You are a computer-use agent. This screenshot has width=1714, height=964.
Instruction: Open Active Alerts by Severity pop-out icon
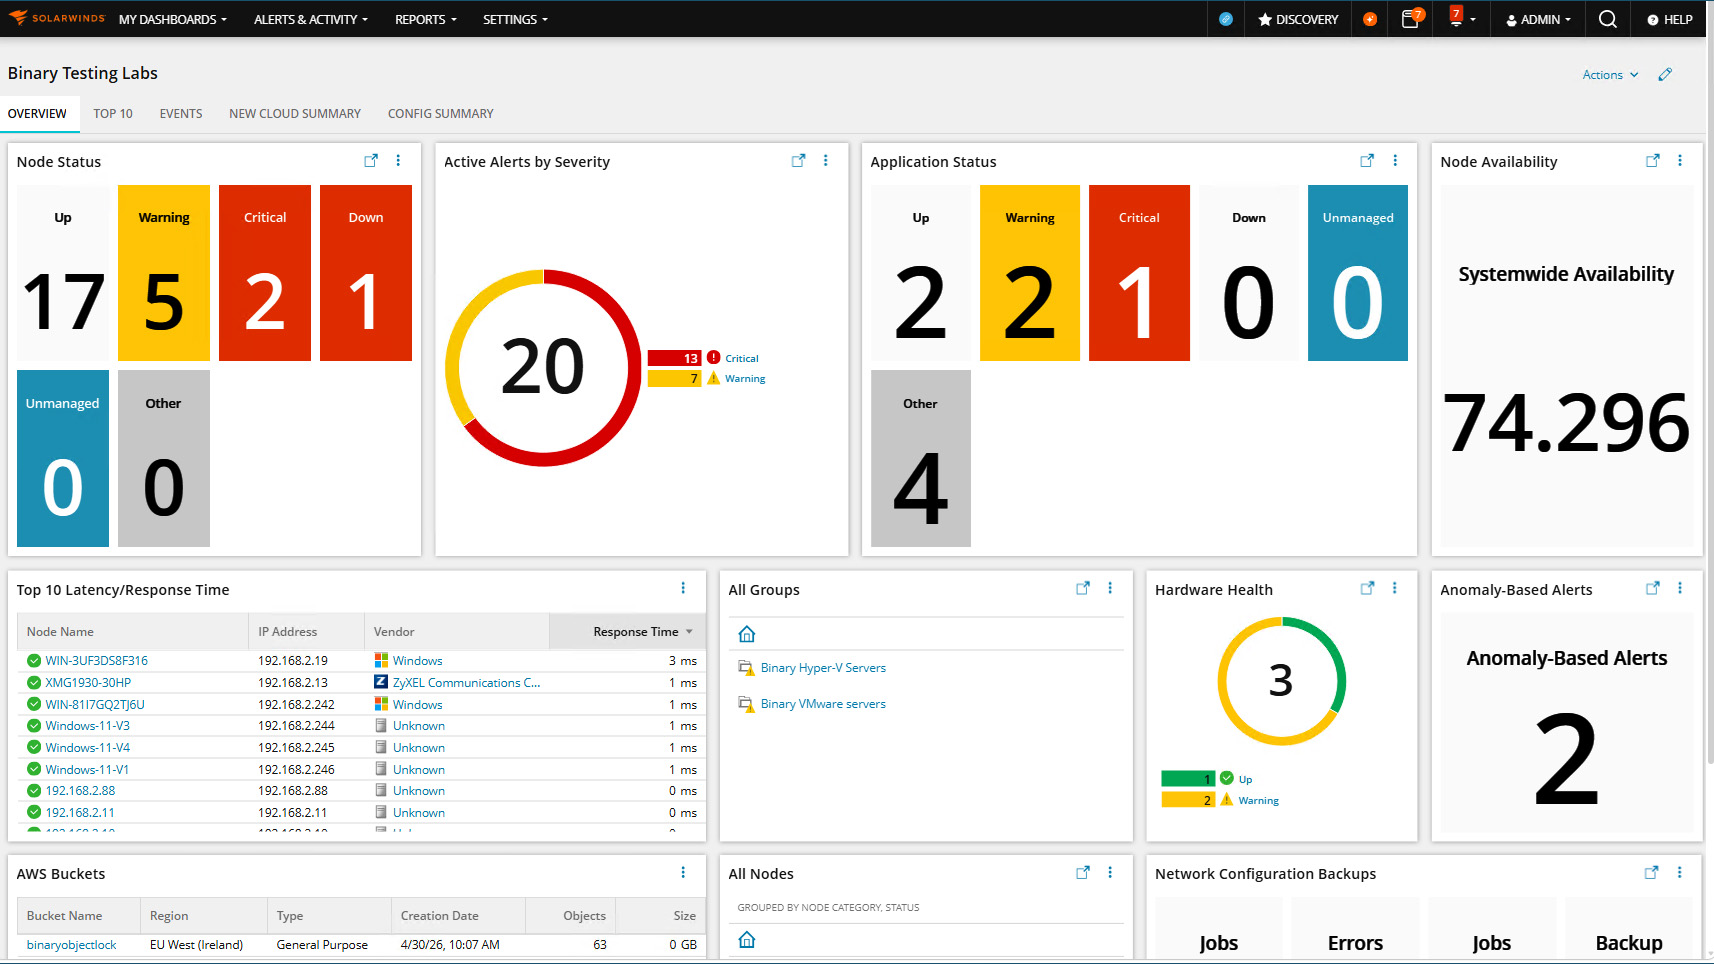click(798, 161)
